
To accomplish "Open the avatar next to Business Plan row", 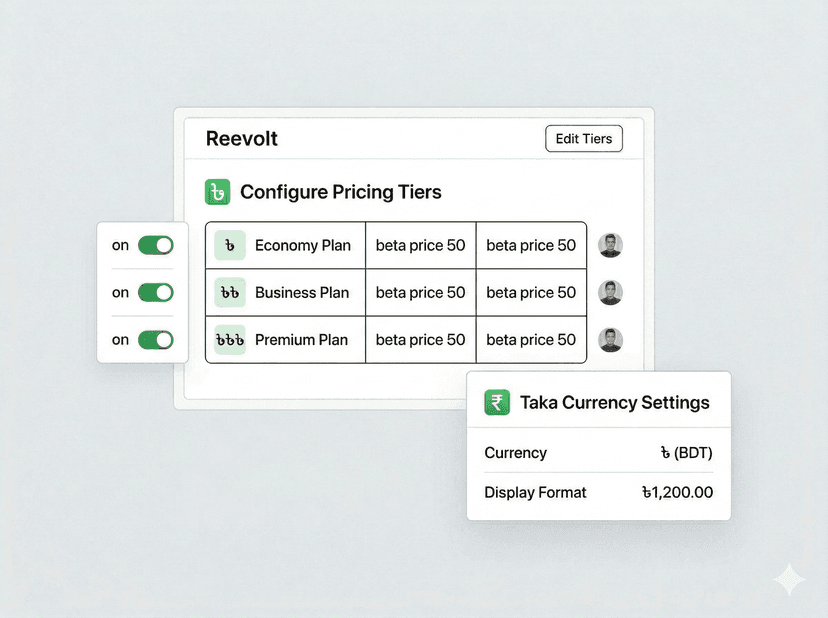I will coord(610,293).
